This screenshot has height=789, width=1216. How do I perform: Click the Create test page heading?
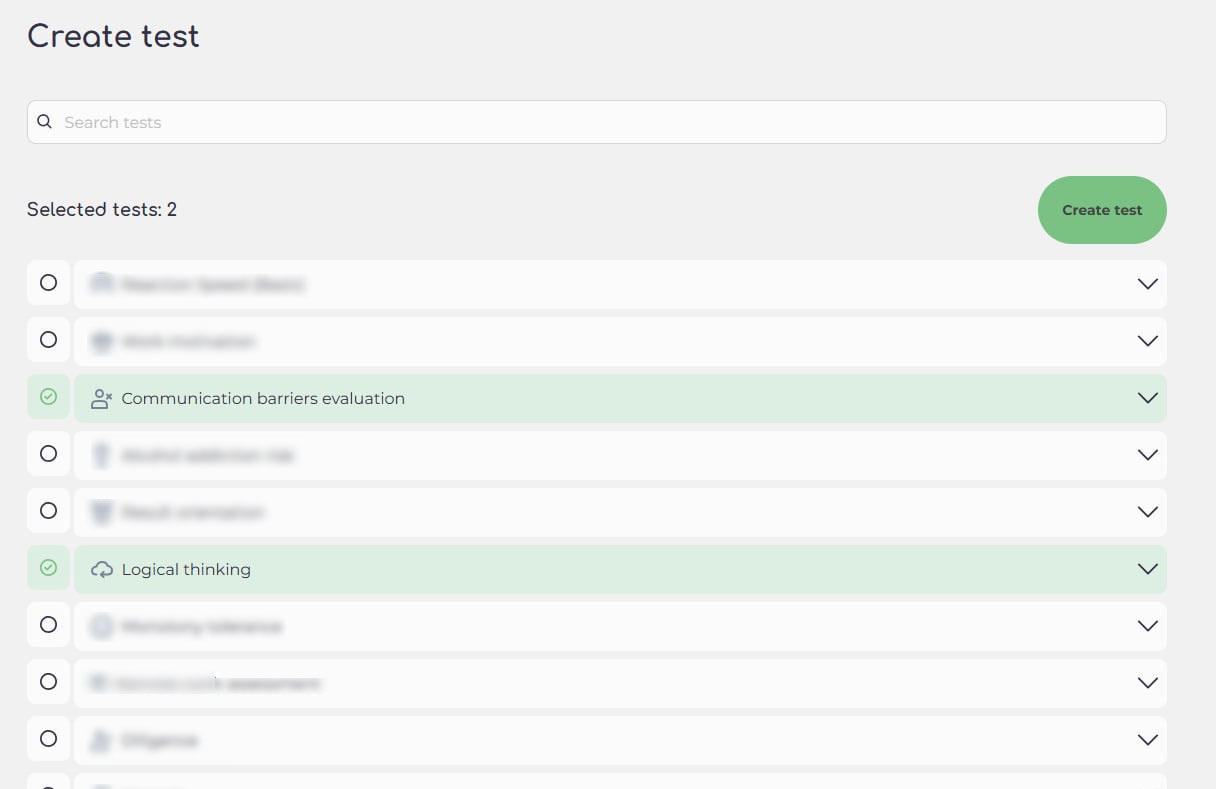click(113, 36)
